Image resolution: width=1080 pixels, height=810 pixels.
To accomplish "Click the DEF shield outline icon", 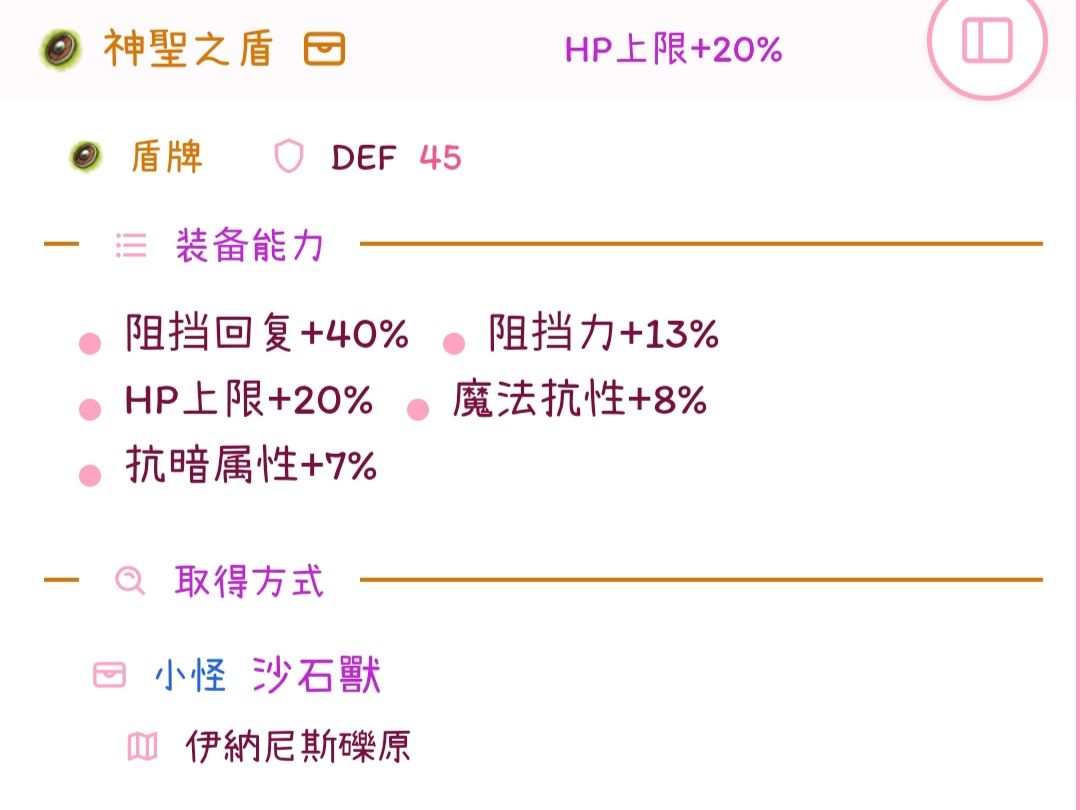I will [288, 157].
